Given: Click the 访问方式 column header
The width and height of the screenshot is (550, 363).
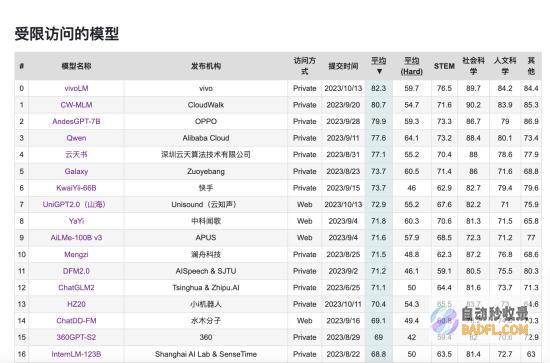Looking at the screenshot, I should tap(304, 66).
